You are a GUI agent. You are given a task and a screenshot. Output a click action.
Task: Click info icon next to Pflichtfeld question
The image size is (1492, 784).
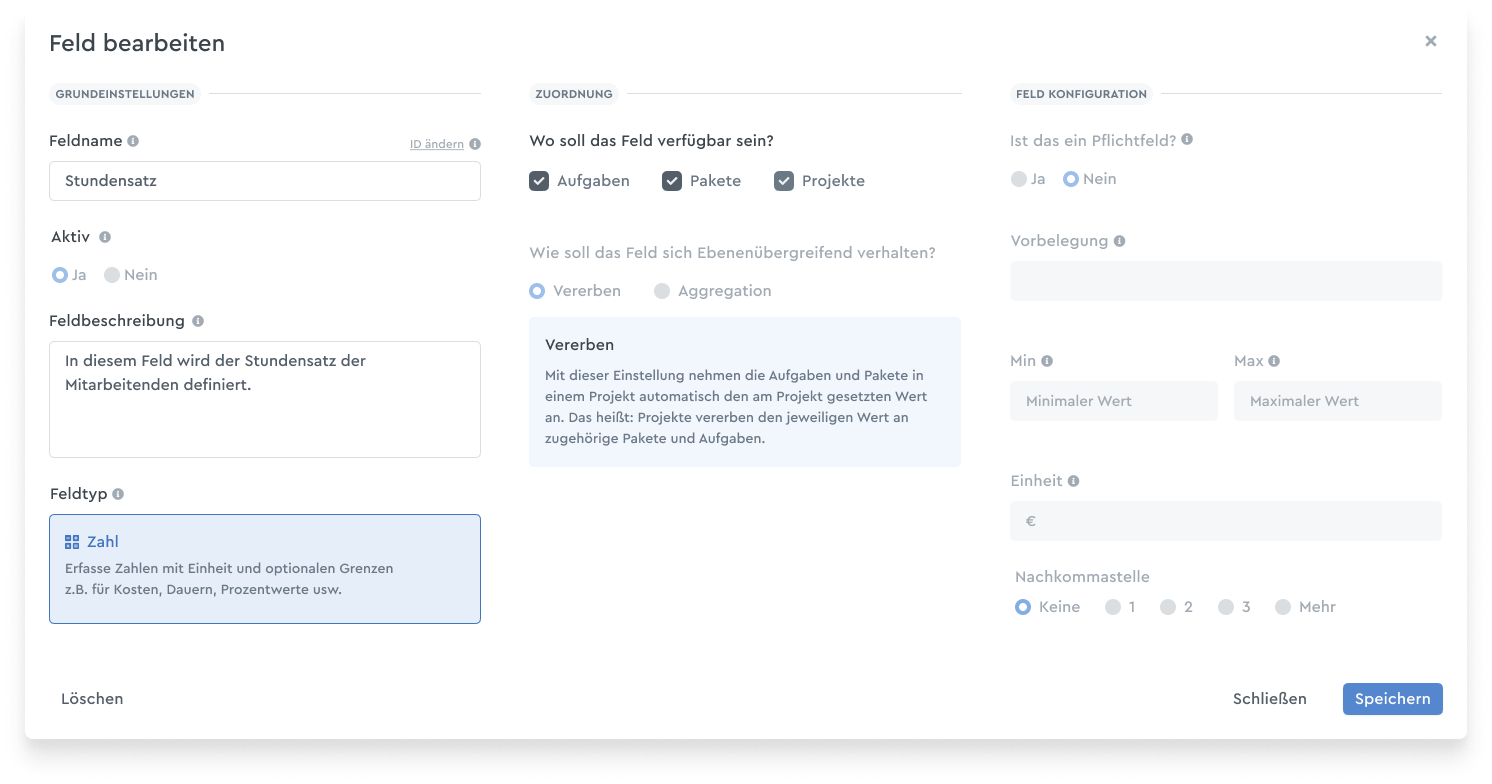tap(1187, 140)
